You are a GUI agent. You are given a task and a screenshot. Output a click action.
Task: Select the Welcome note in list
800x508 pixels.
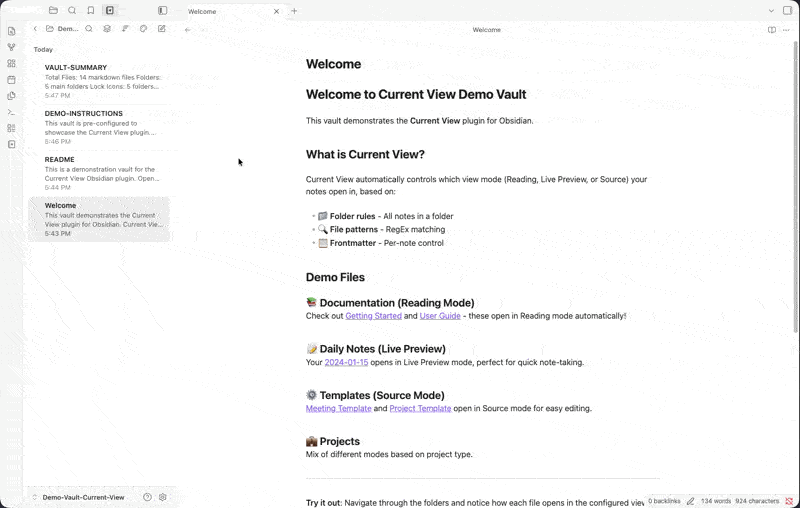[99, 219]
